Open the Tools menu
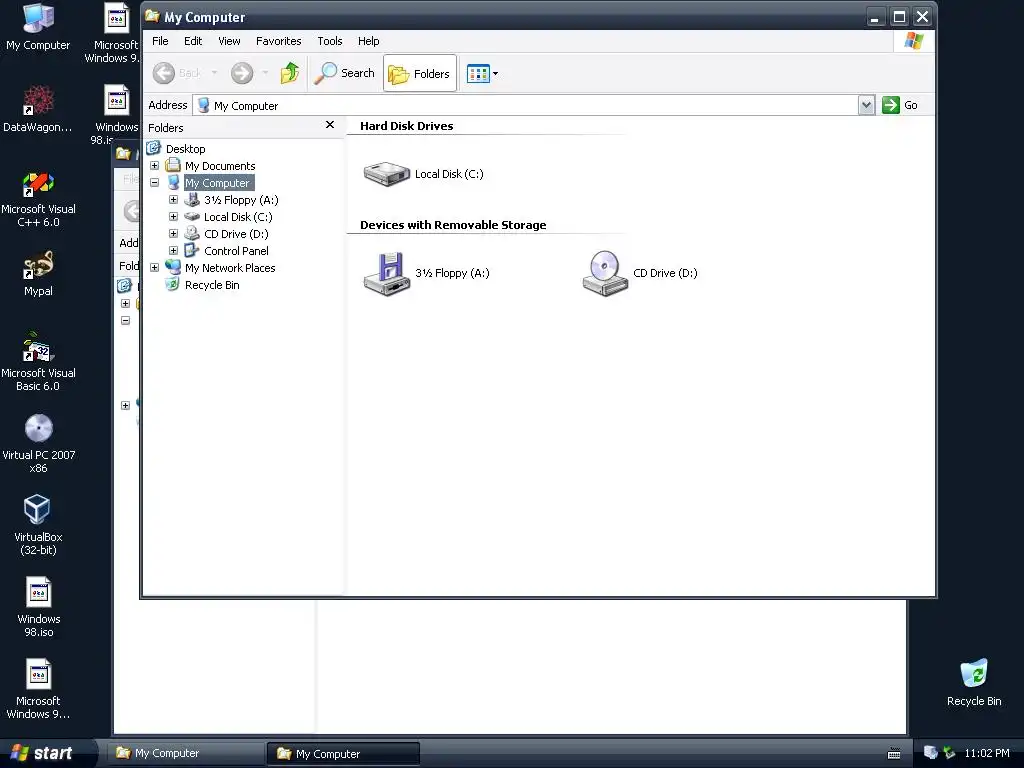This screenshot has width=1024, height=768. coord(330,41)
